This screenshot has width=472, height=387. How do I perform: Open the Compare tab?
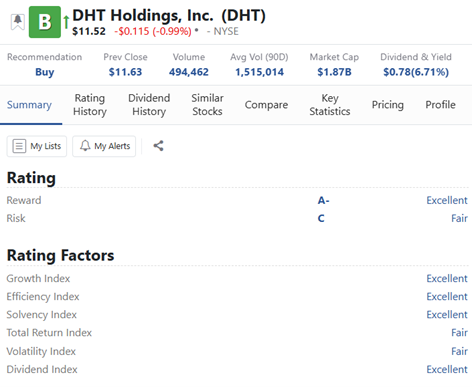pyautogui.click(x=266, y=105)
